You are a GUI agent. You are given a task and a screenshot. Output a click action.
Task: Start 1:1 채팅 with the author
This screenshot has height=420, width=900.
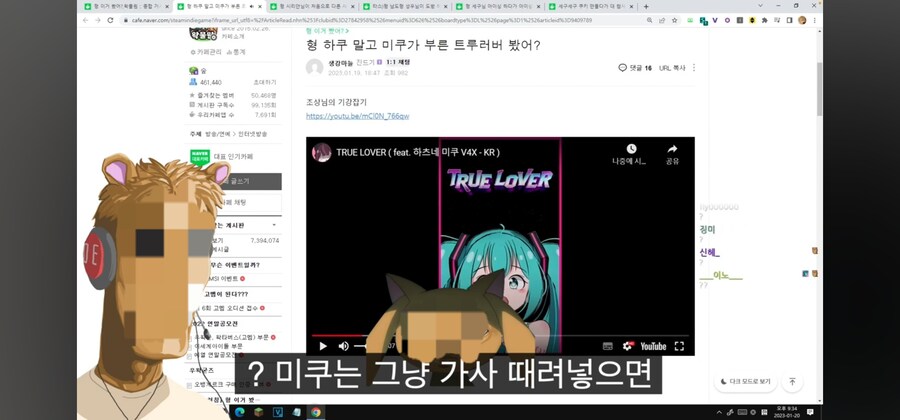(398, 62)
